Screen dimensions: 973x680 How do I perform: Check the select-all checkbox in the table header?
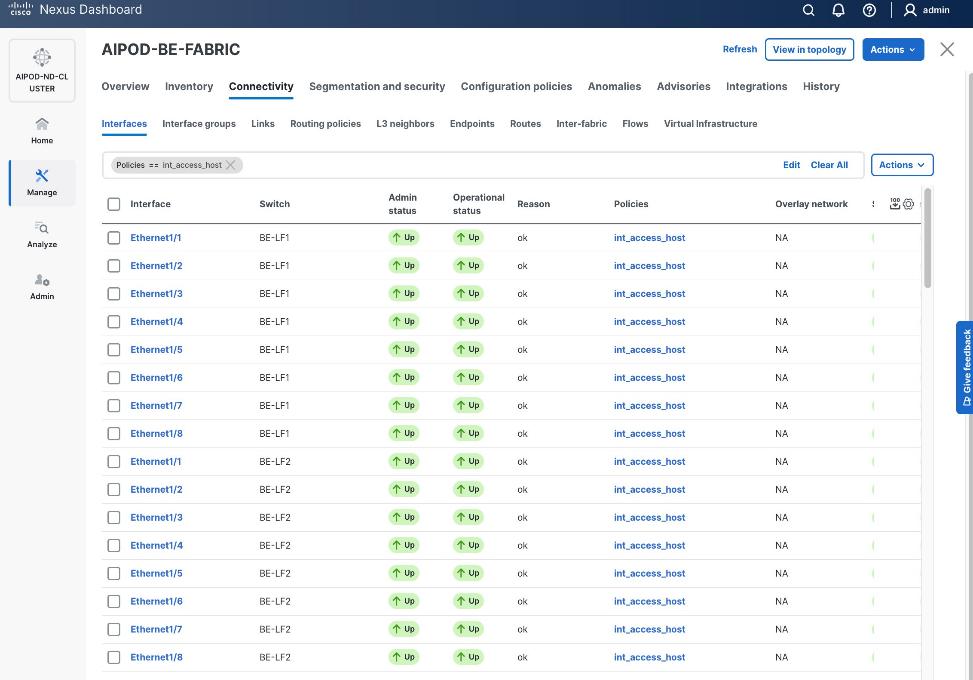[x=114, y=204]
